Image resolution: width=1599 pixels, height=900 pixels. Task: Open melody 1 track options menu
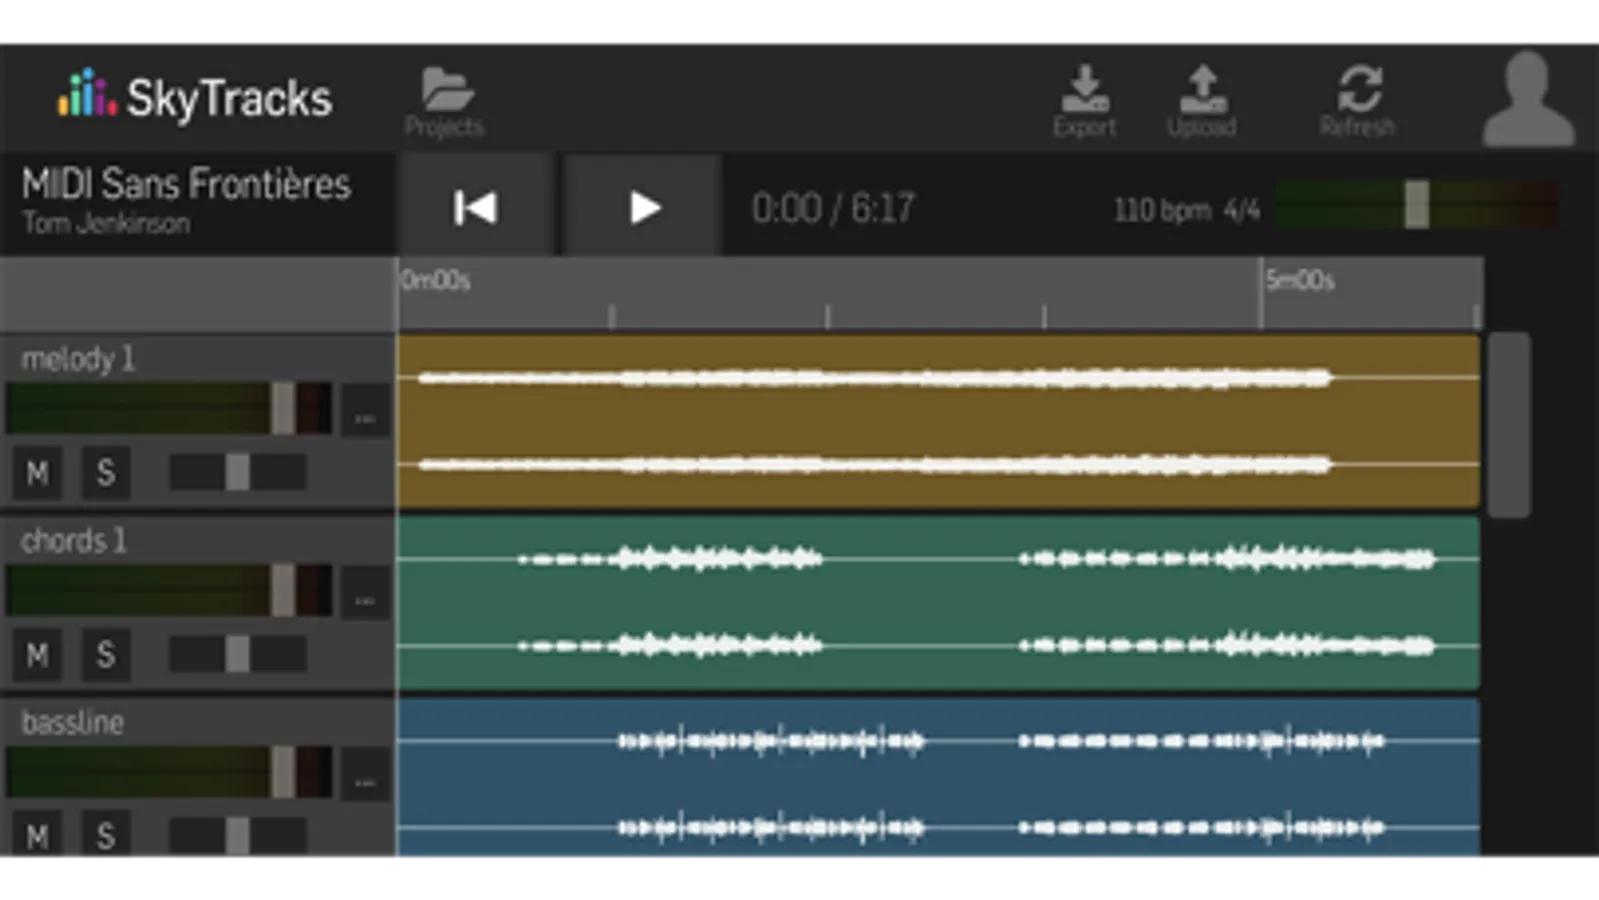point(365,412)
